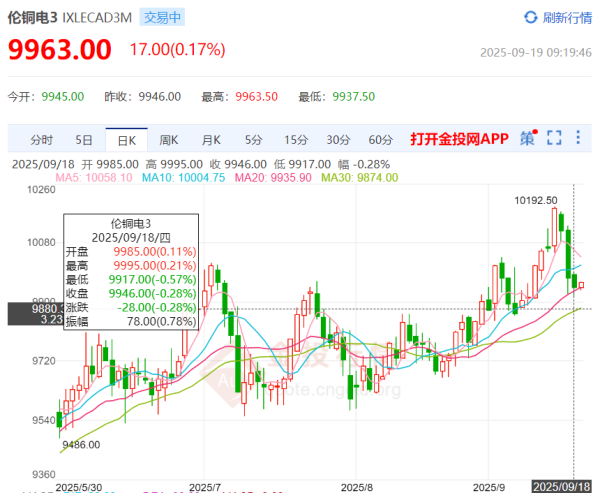Click the tooltip 最低 9917.00(-0.57%) row

click(x=131, y=279)
